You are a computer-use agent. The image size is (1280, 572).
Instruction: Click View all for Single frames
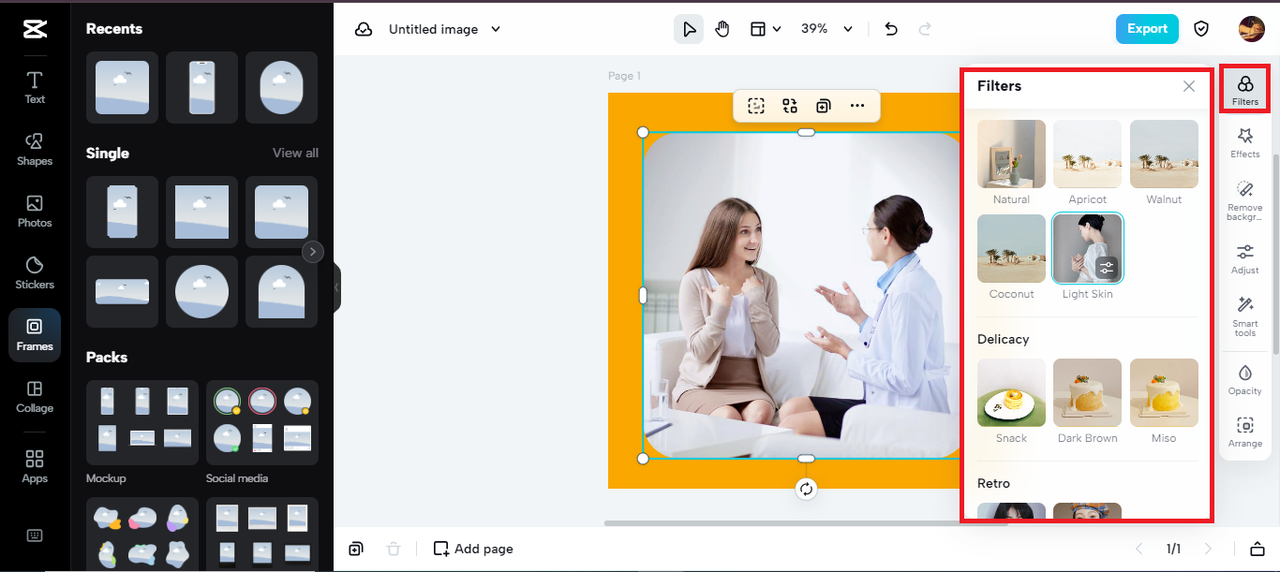click(x=295, y=153)
